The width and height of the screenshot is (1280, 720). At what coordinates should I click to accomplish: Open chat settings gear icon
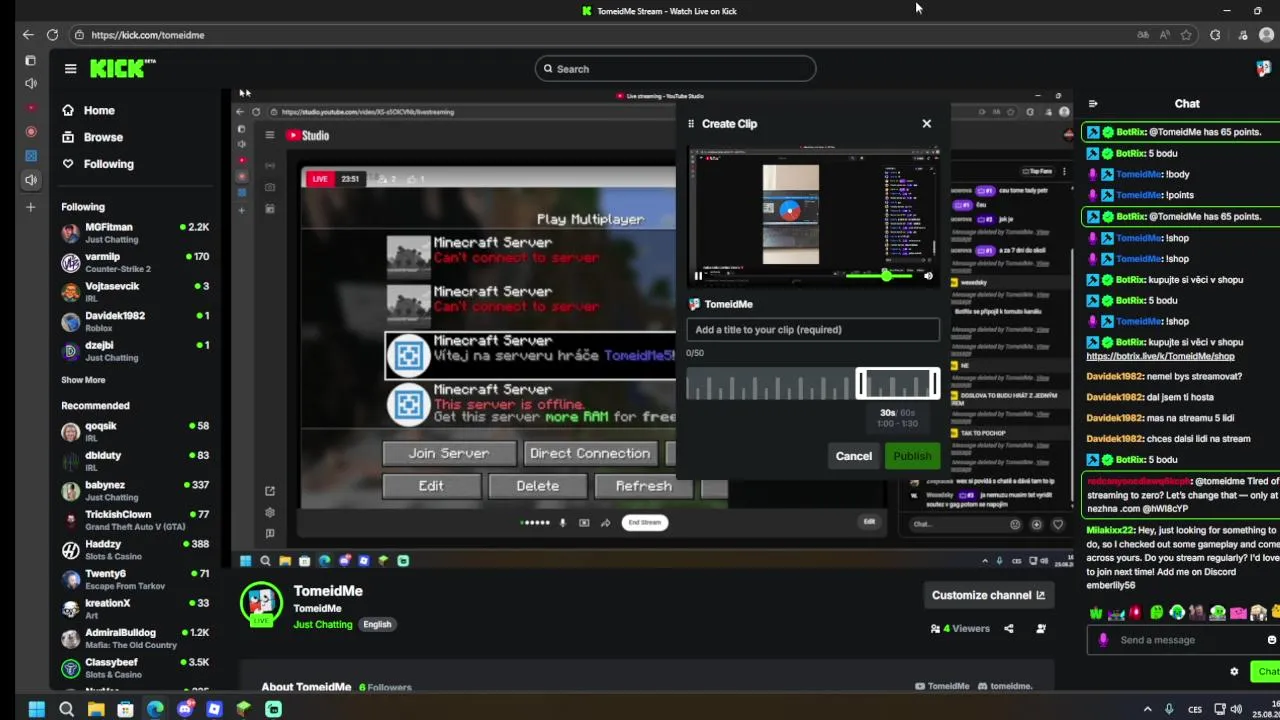point(1234,672)
